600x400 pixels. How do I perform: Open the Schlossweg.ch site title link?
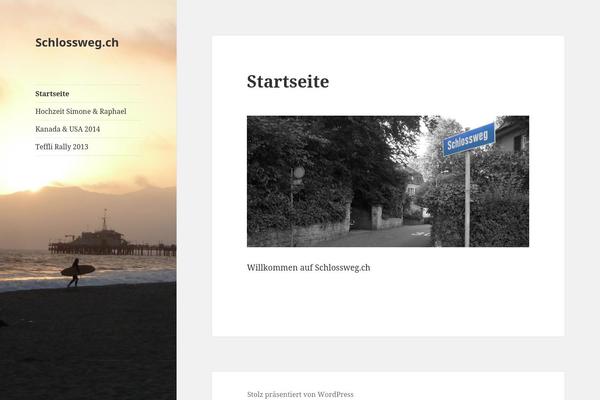tap(77, 42)
